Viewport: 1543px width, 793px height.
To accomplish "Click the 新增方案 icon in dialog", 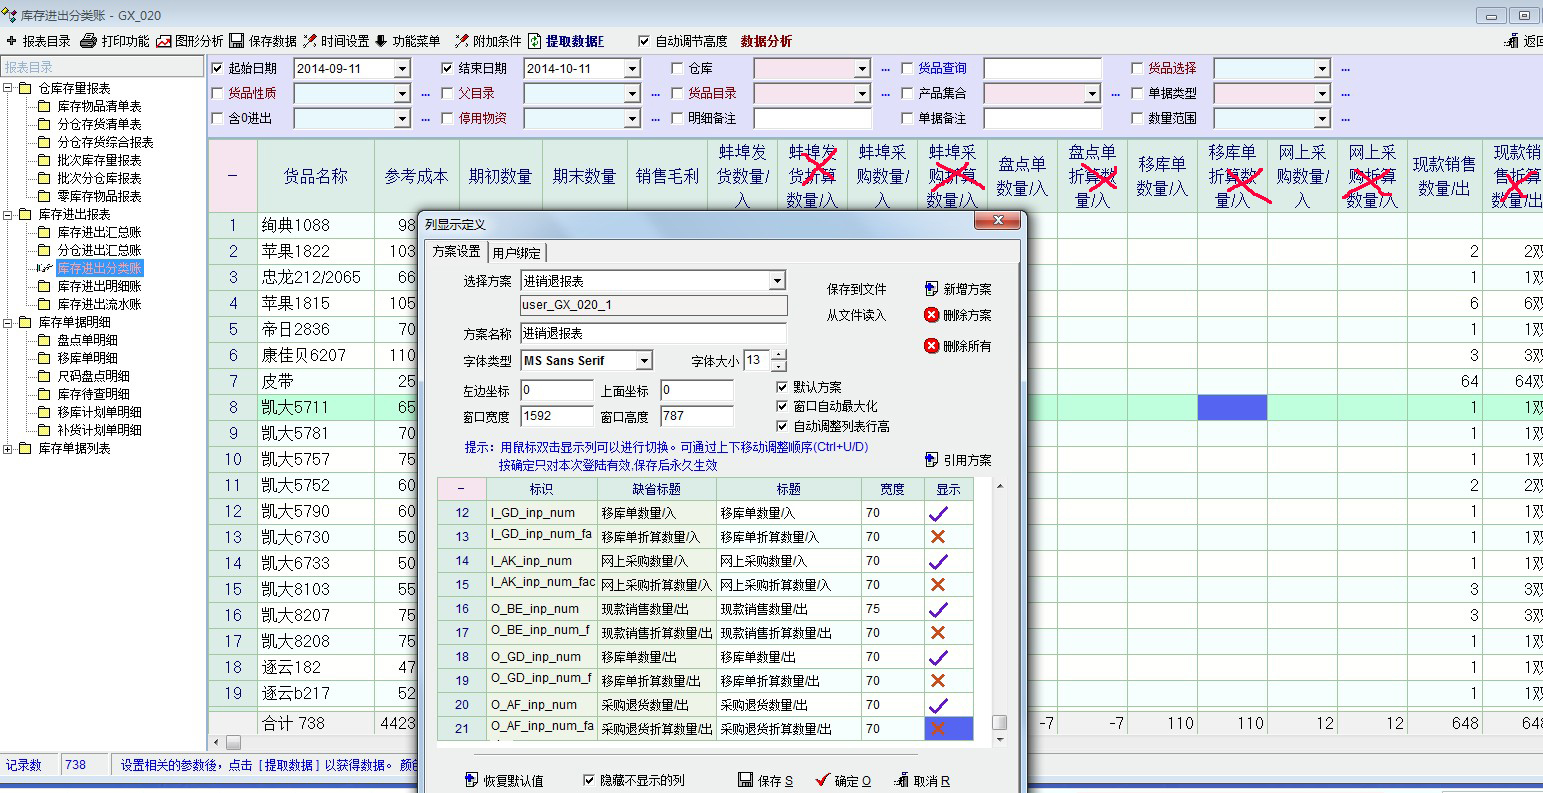I will pyautogui.click(x=932, y=289).
